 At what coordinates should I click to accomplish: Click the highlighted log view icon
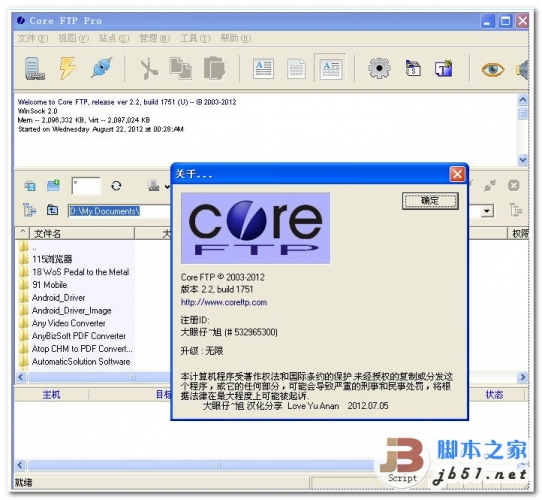pyautogui.click(x=330, y=68)
